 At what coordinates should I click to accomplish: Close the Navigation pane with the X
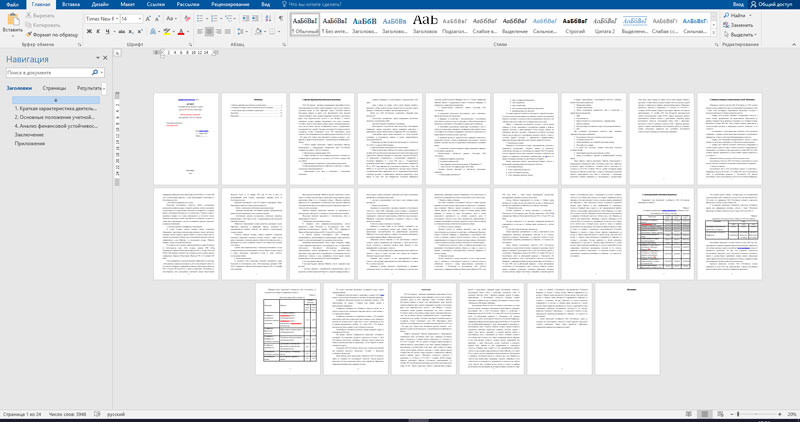[105, 58]
